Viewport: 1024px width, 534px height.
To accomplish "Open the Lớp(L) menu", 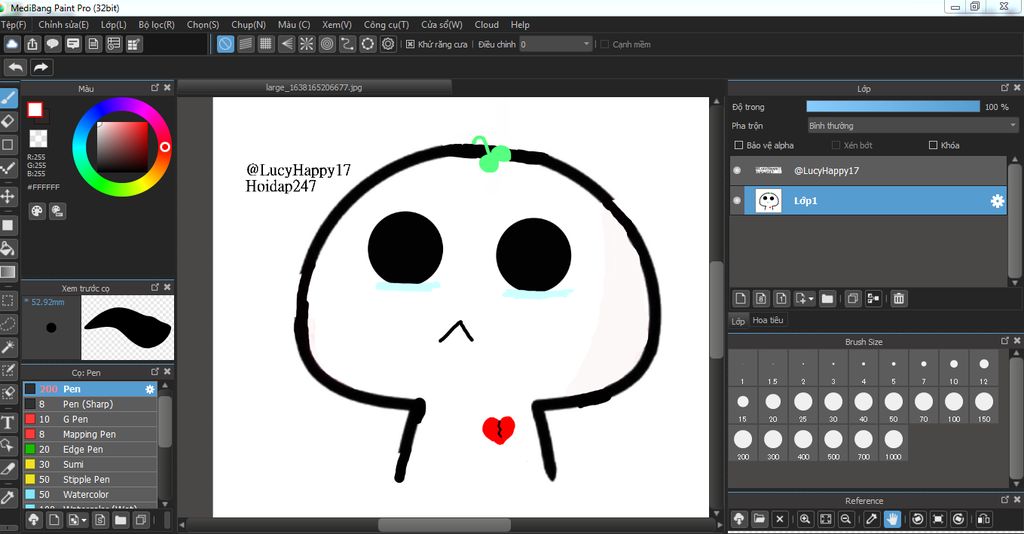I will pos(114,25).
